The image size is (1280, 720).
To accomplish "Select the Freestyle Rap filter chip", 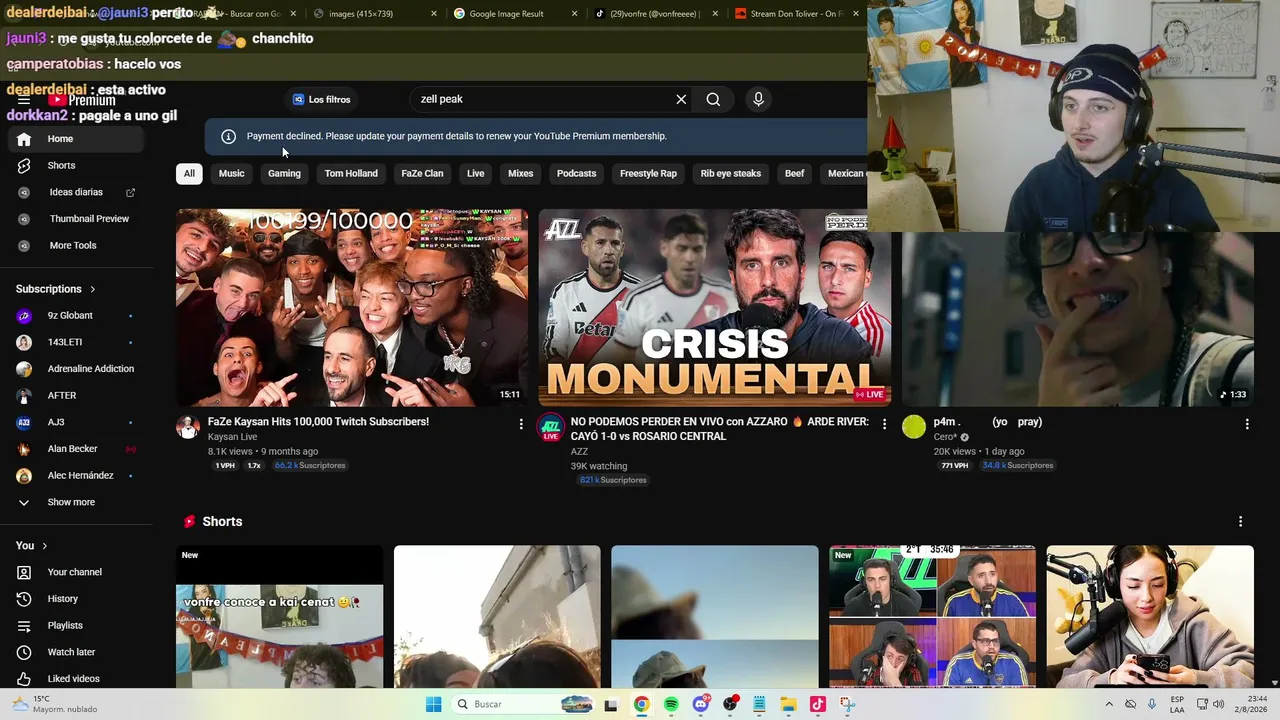I will point(648,173).
